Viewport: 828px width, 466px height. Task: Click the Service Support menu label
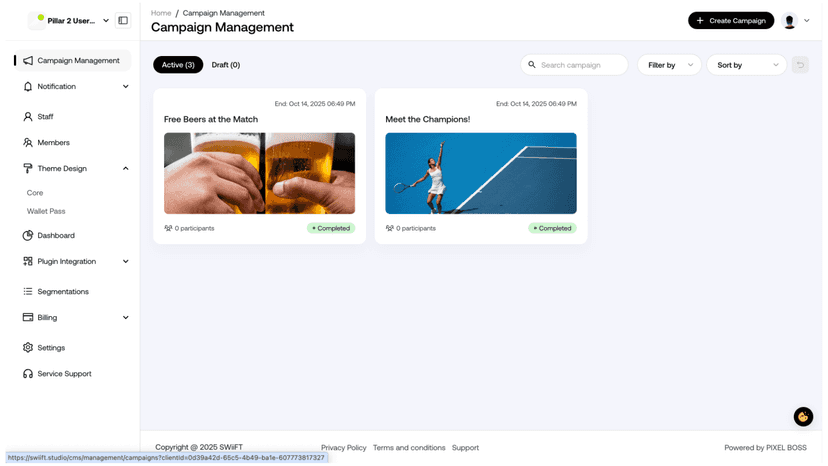pos(64,374)
